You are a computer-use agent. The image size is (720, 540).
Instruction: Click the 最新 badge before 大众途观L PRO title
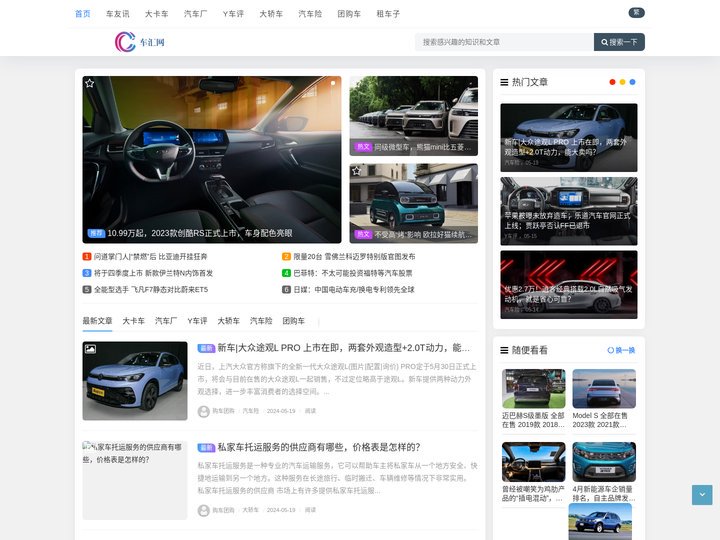206,349
